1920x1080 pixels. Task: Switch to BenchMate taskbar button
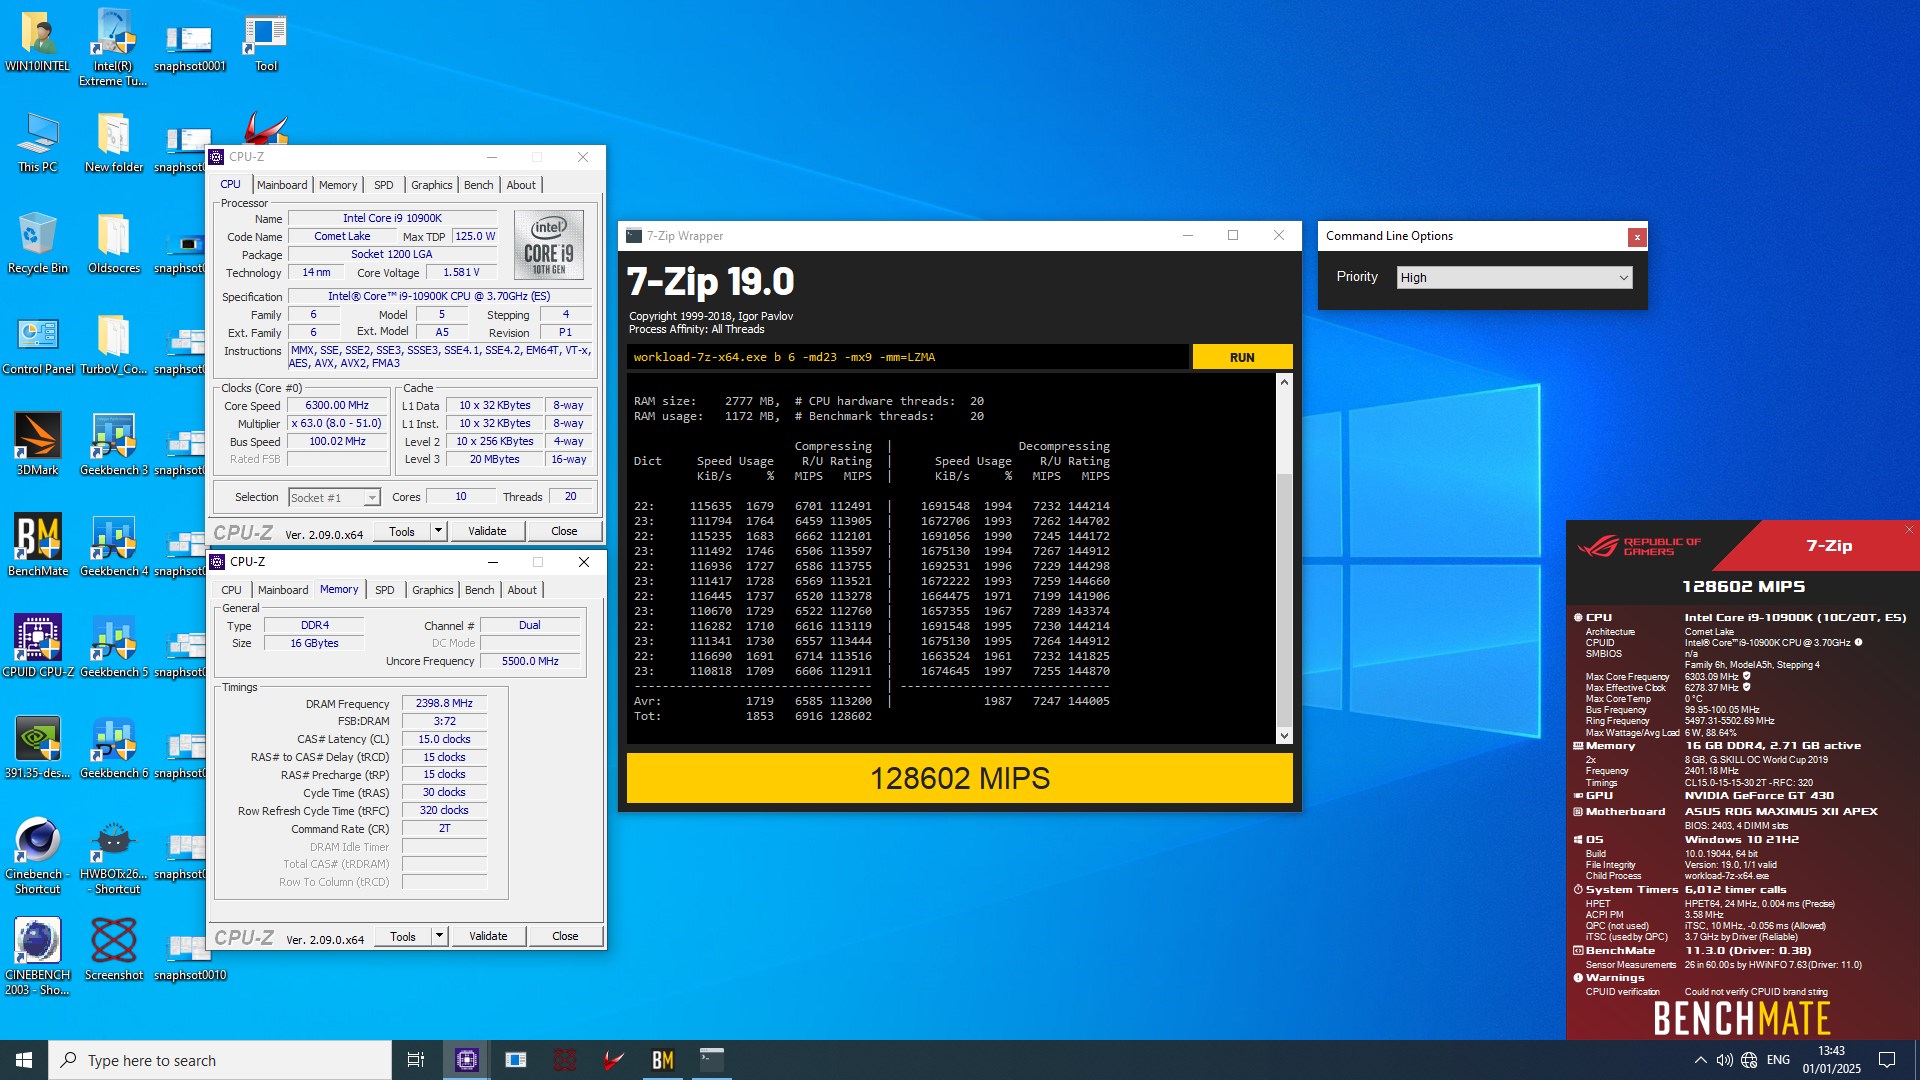[663, 1060]
